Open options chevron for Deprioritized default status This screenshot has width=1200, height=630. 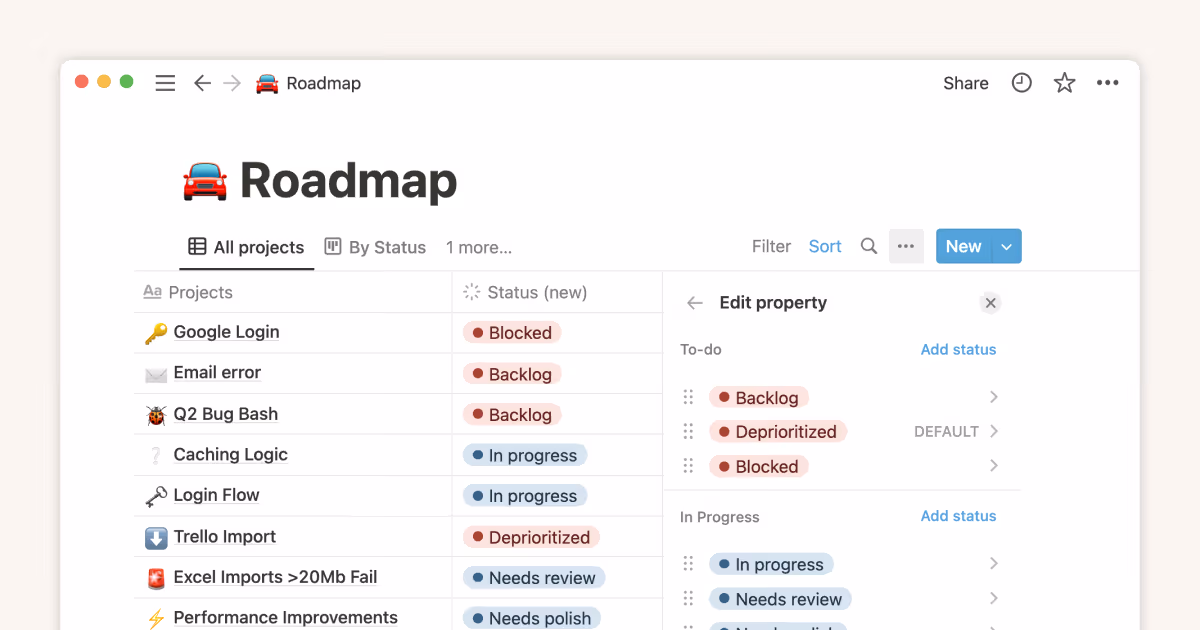[993, 431]
